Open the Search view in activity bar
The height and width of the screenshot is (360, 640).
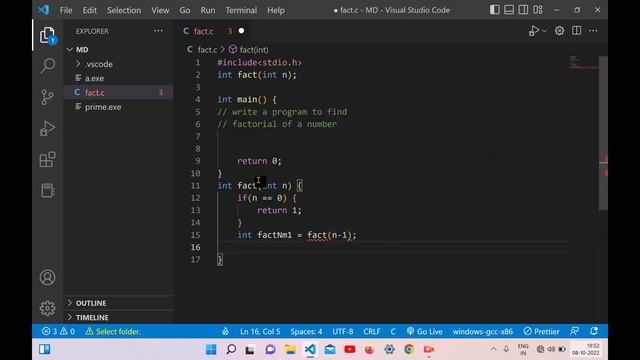pyautogui.click(x=47, y=66)
